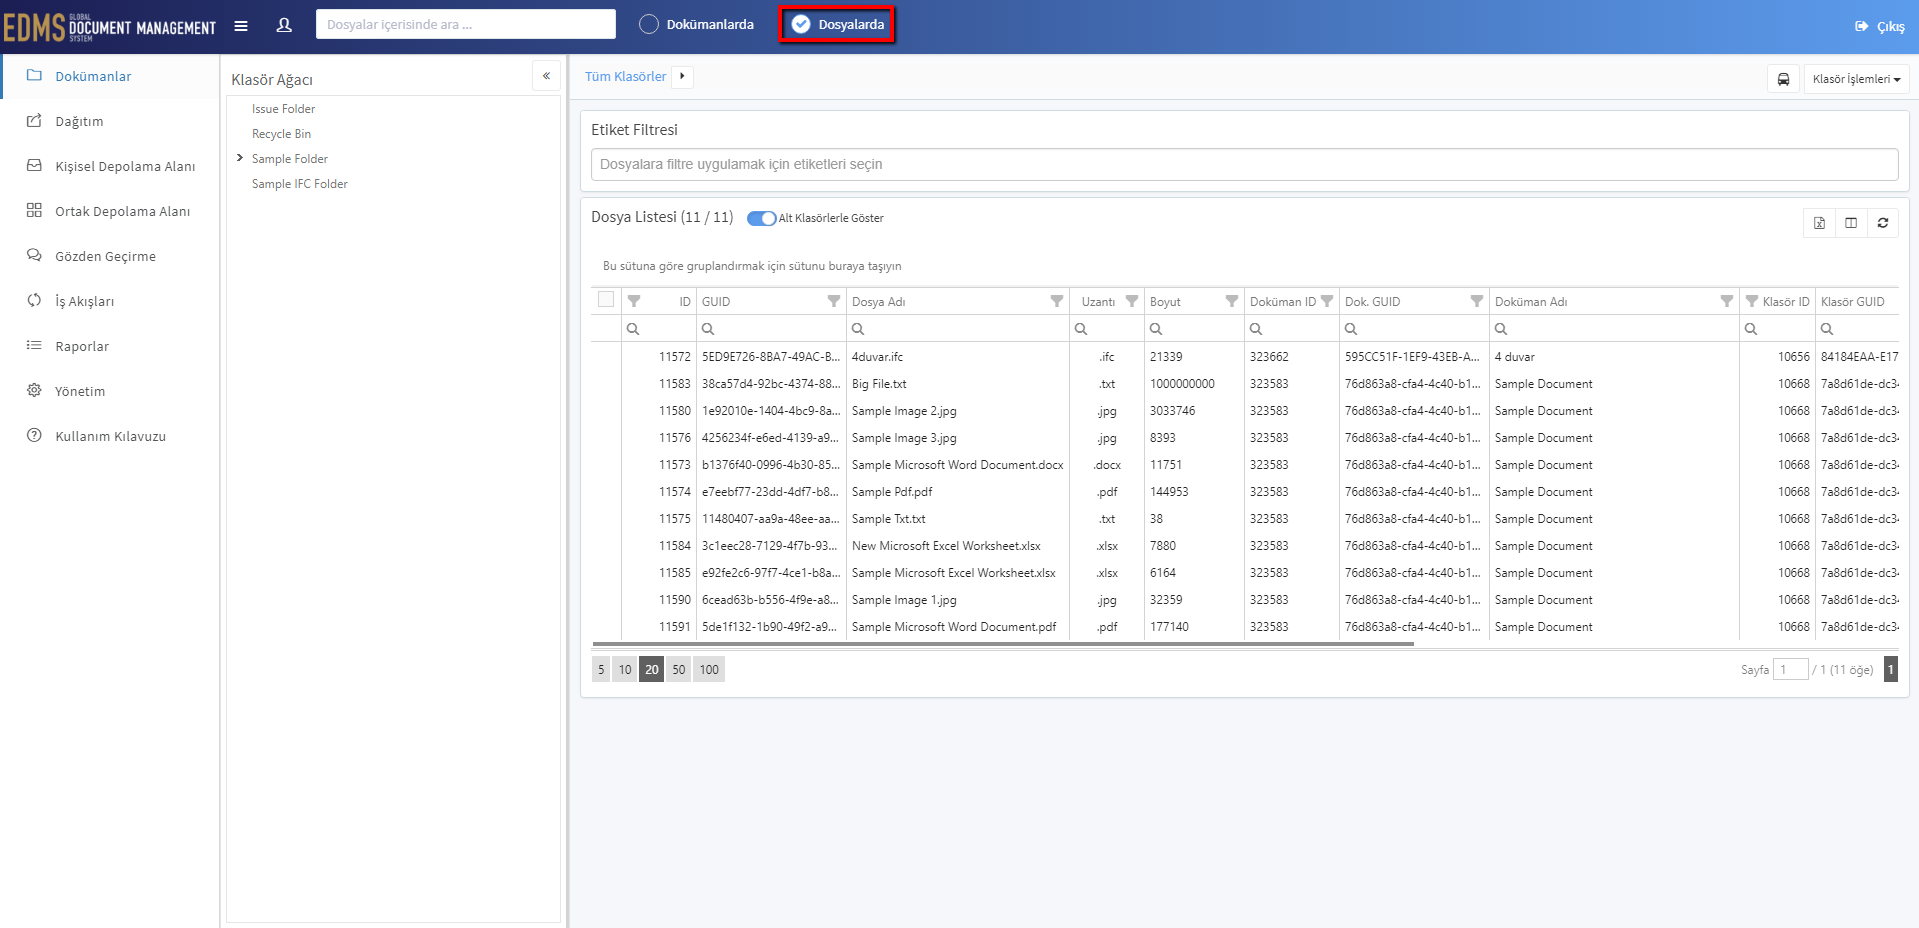Expand the Tüm Klasörler breadcrumb arrow
Image resolution: width=1919 pixels, height=928 pixels.
click(682, 76)
